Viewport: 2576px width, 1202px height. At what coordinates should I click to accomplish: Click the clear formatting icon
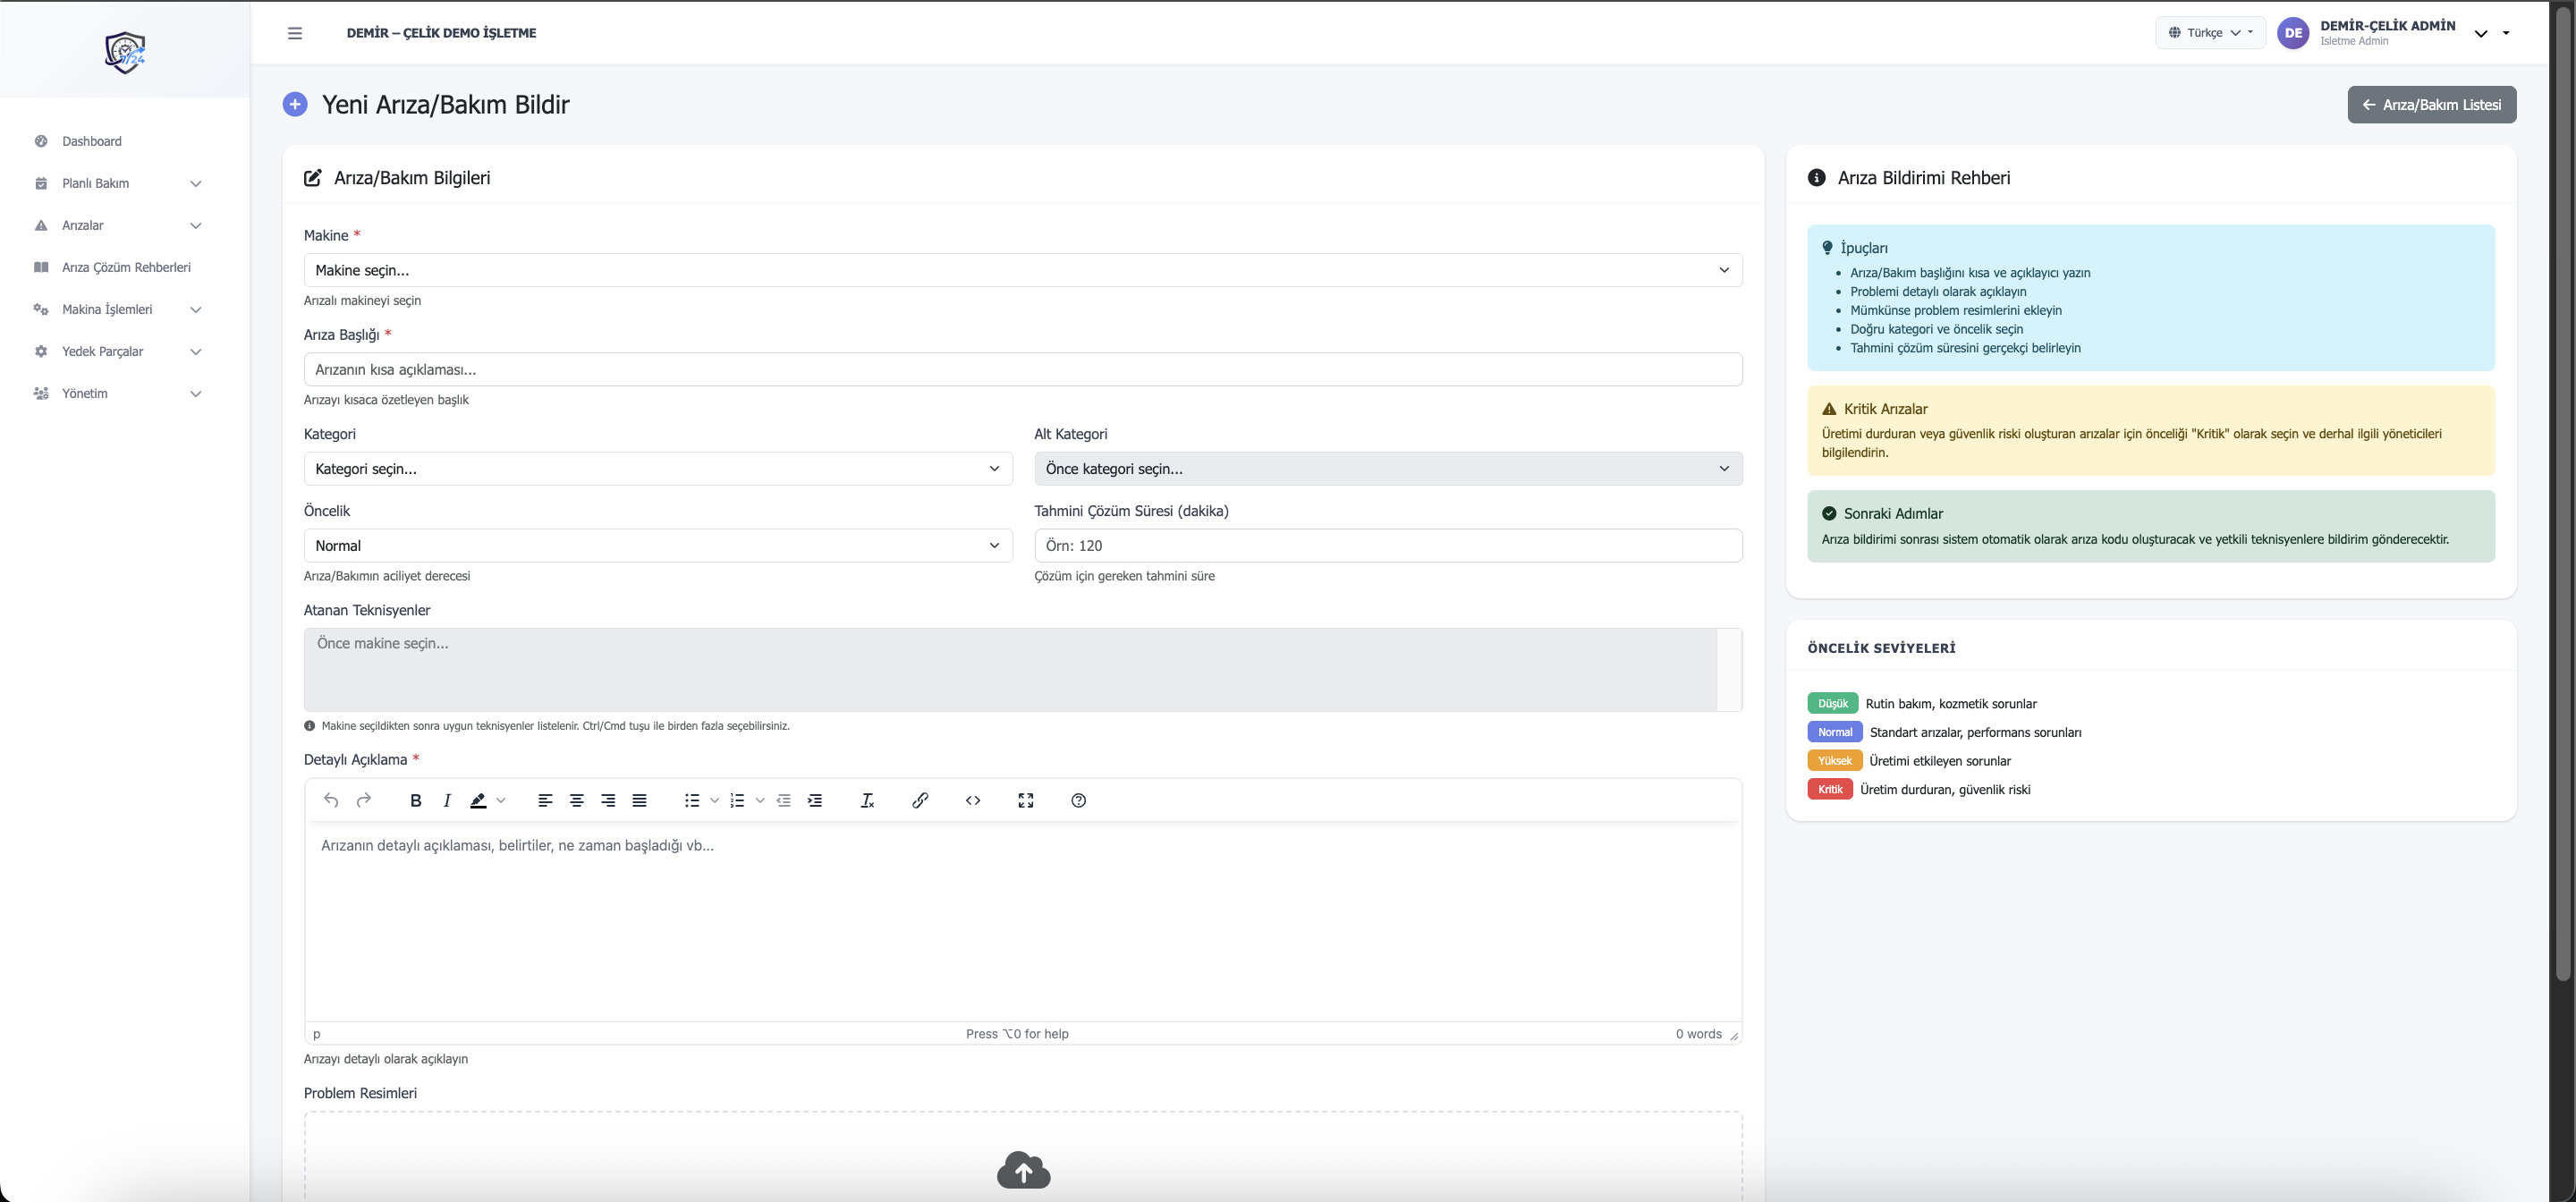coord(867,800)
